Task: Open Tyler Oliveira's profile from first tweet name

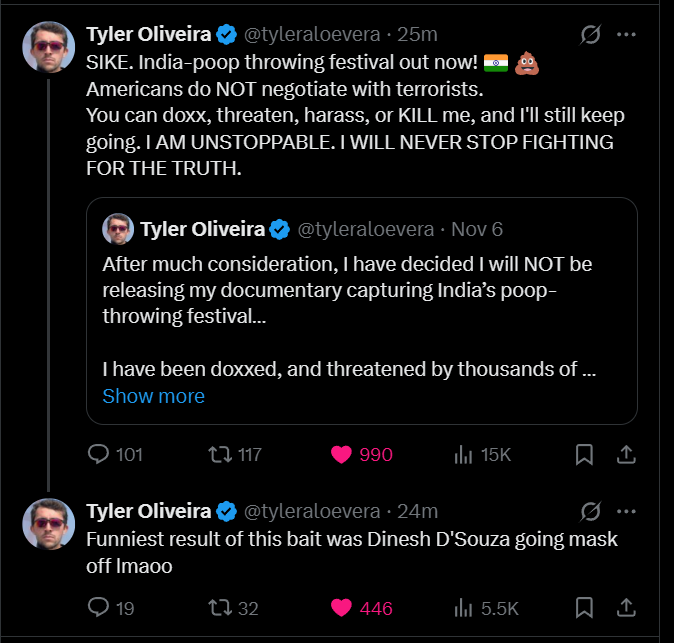Action: [x=148, y=35]
